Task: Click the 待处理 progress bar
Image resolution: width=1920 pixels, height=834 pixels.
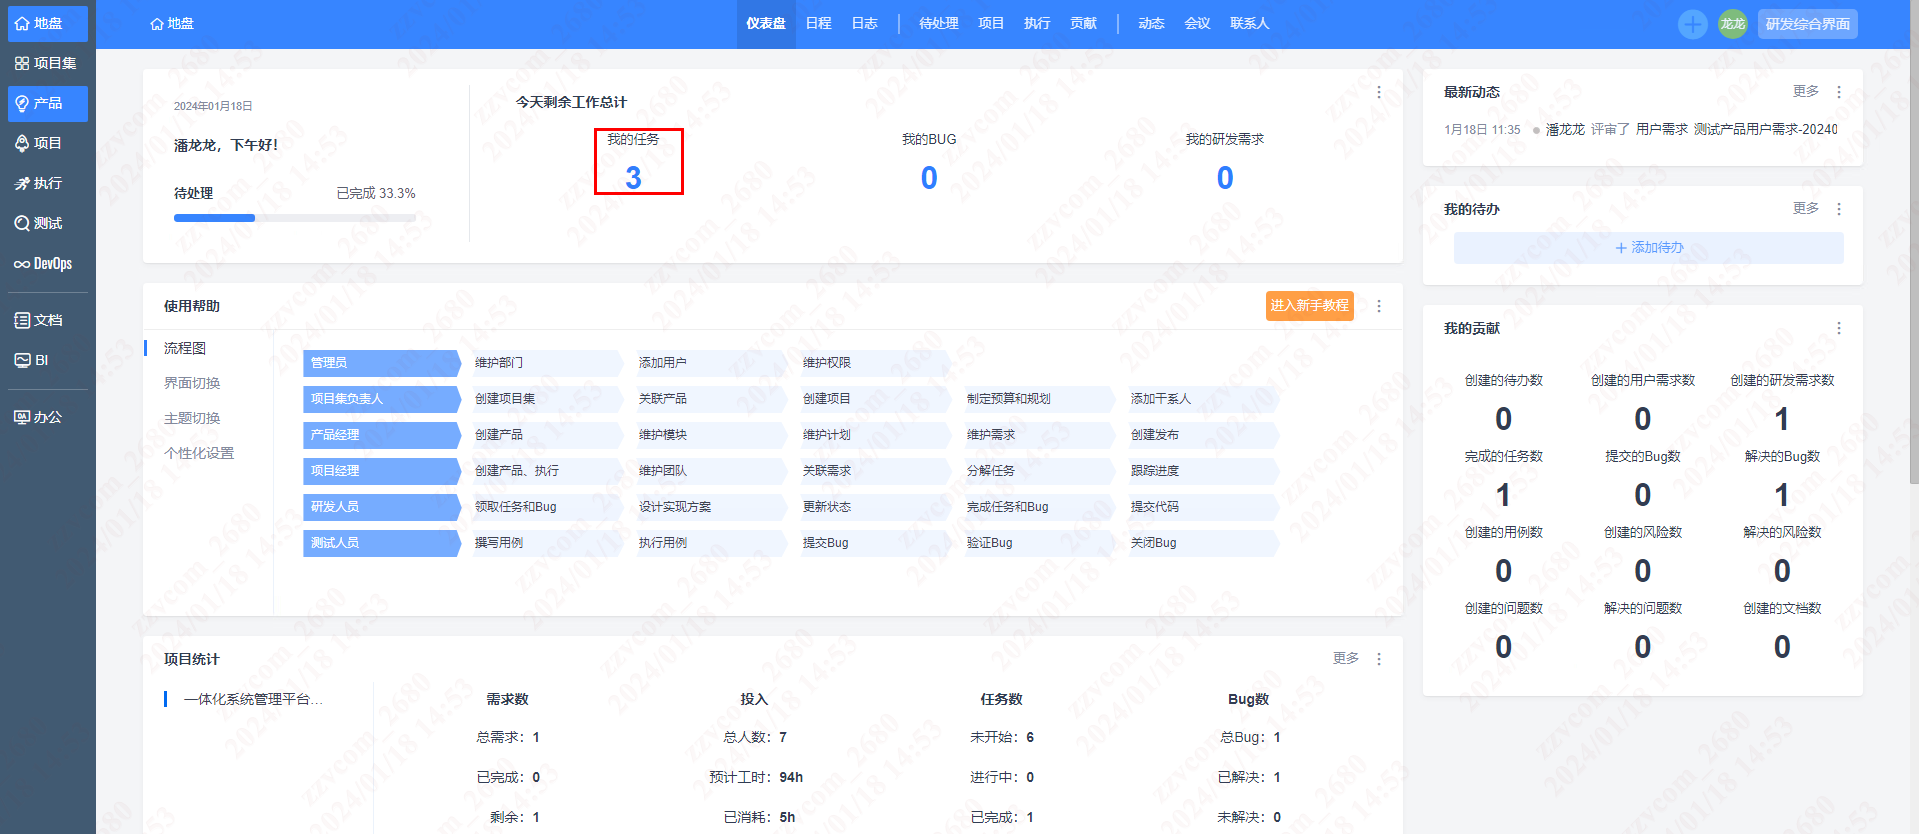Action: point(295,218)
